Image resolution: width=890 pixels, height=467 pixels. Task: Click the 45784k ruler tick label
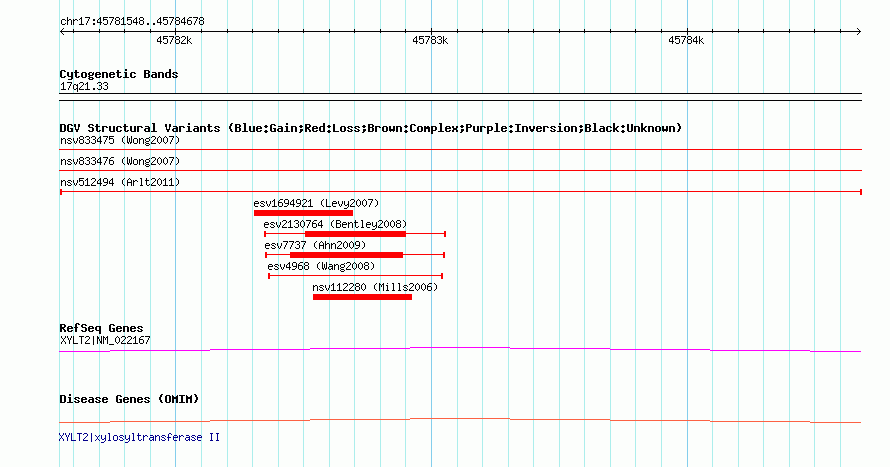pos(686,40)
